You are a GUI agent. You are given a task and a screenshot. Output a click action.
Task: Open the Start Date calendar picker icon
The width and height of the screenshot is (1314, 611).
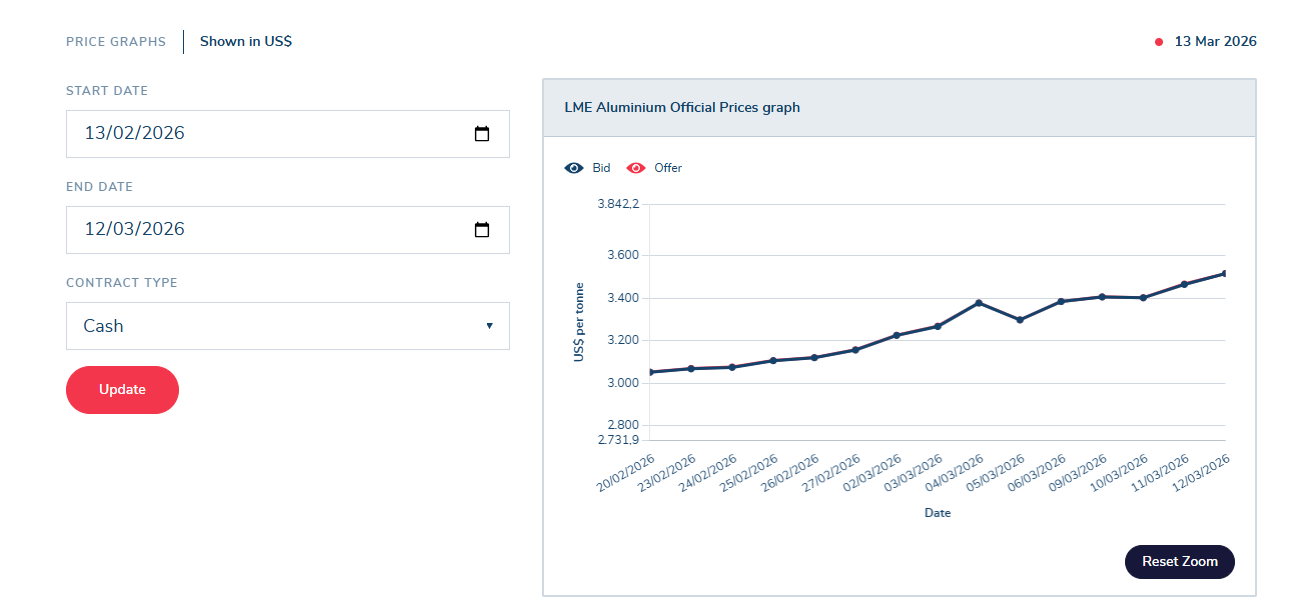[x=482, y=134]
